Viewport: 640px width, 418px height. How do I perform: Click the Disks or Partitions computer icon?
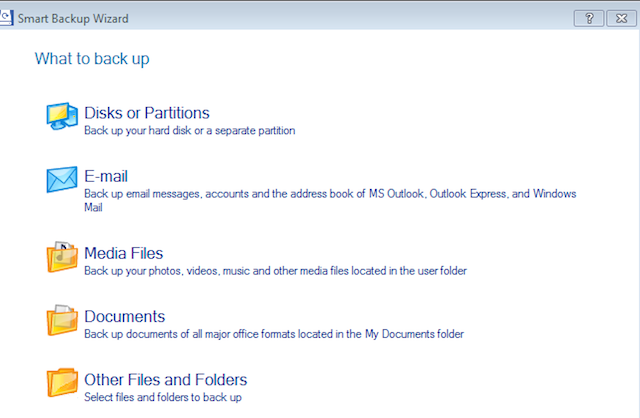[x=62, y=116]
